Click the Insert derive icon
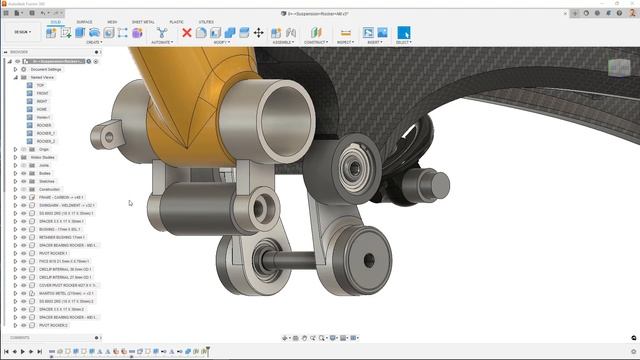640x360 pixels. pos(368,33)
